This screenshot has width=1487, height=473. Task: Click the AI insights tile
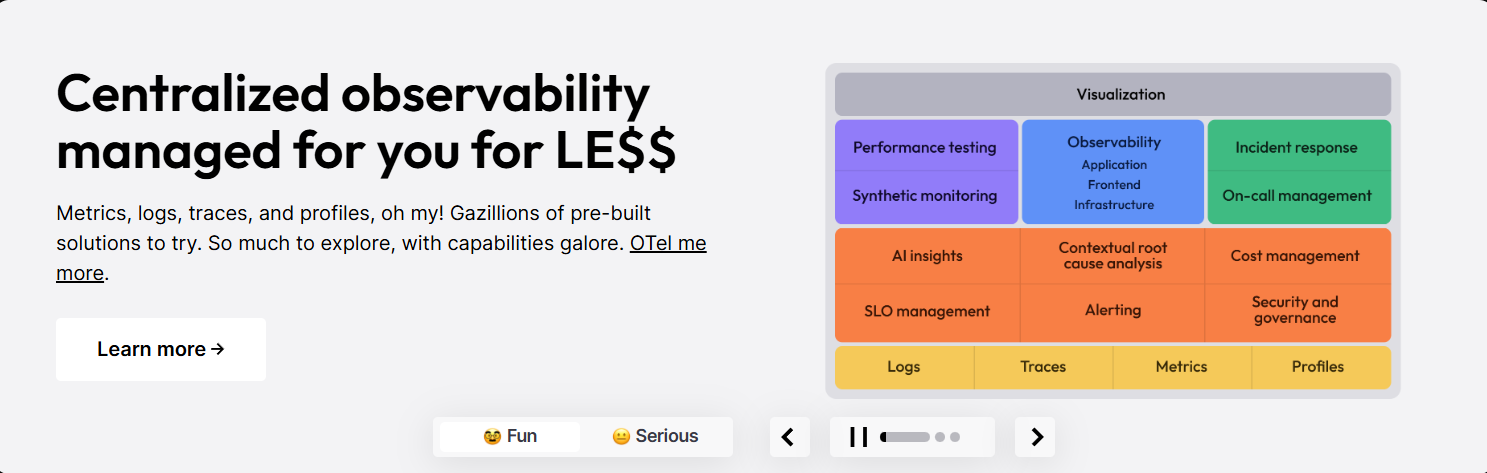[927, 256]
